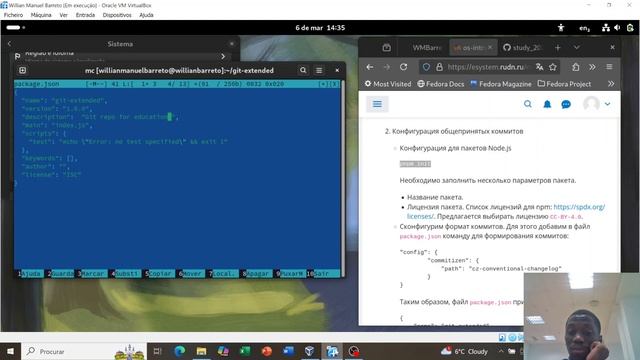The height and width of the screenshot is (360, 640).
Task: Click 4 Substi in mc function bar
Action: tap(125, 273)
